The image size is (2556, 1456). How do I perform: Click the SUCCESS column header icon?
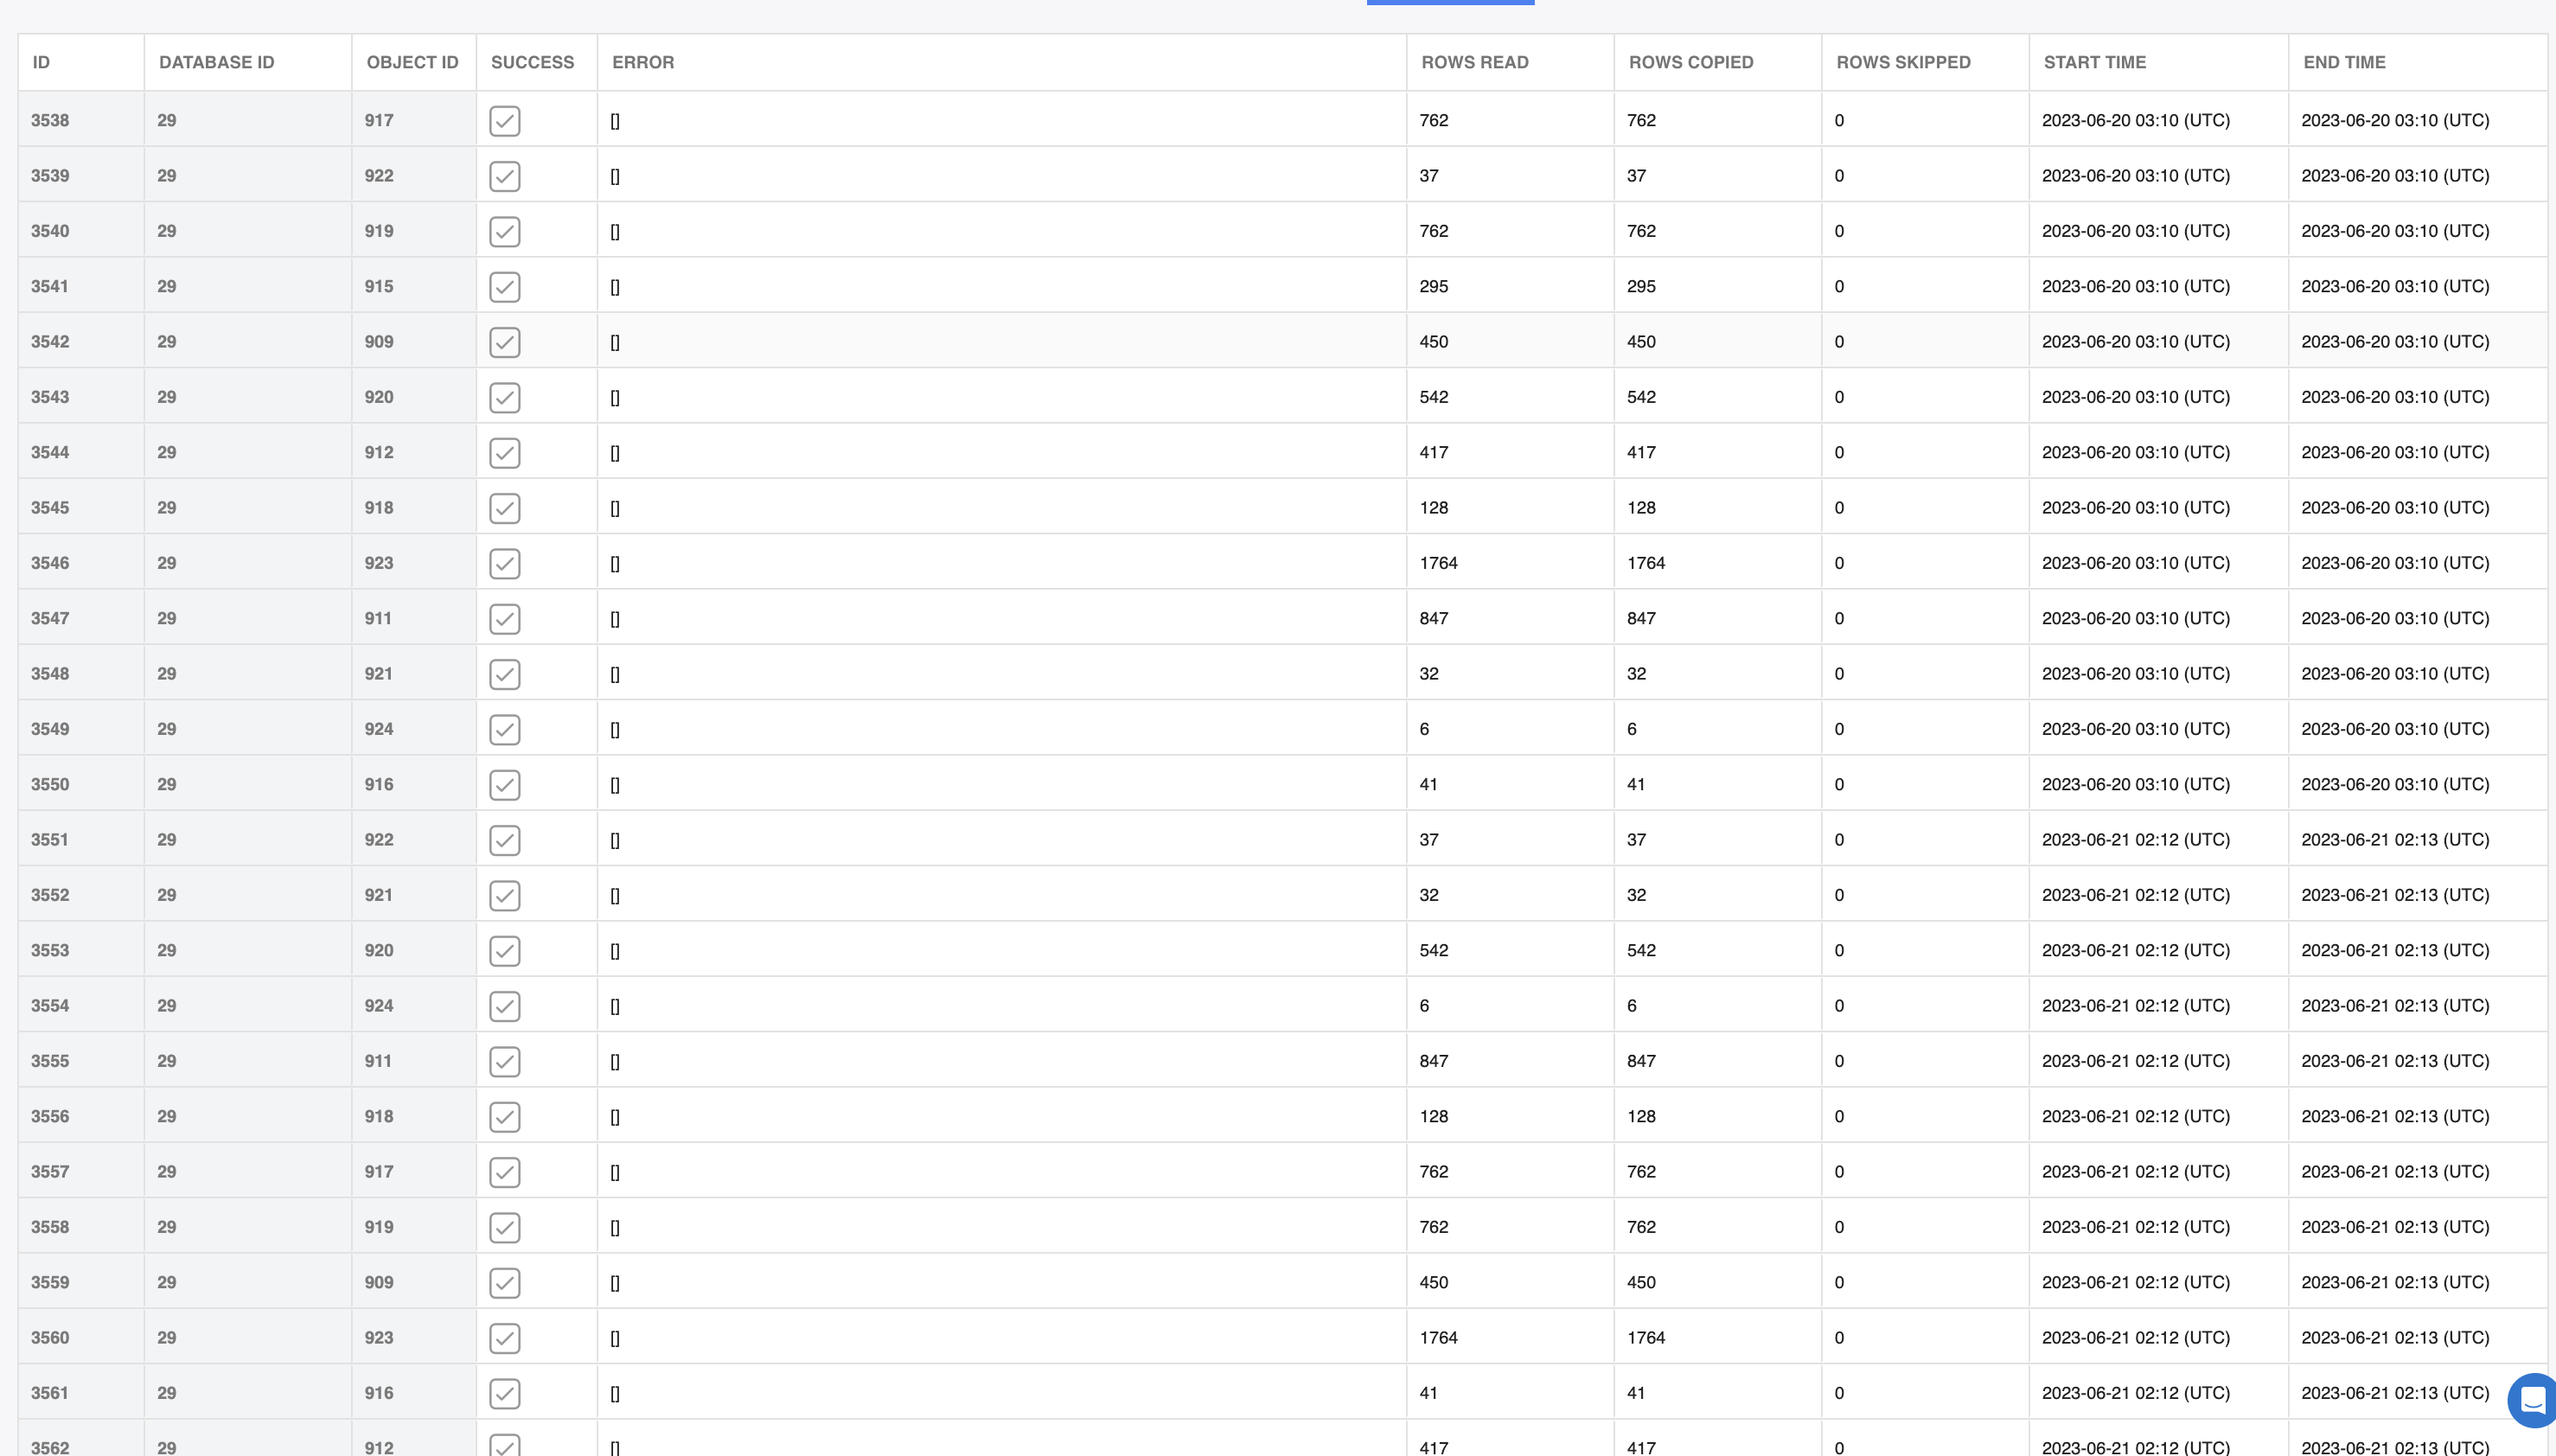[x=534, y=63]
